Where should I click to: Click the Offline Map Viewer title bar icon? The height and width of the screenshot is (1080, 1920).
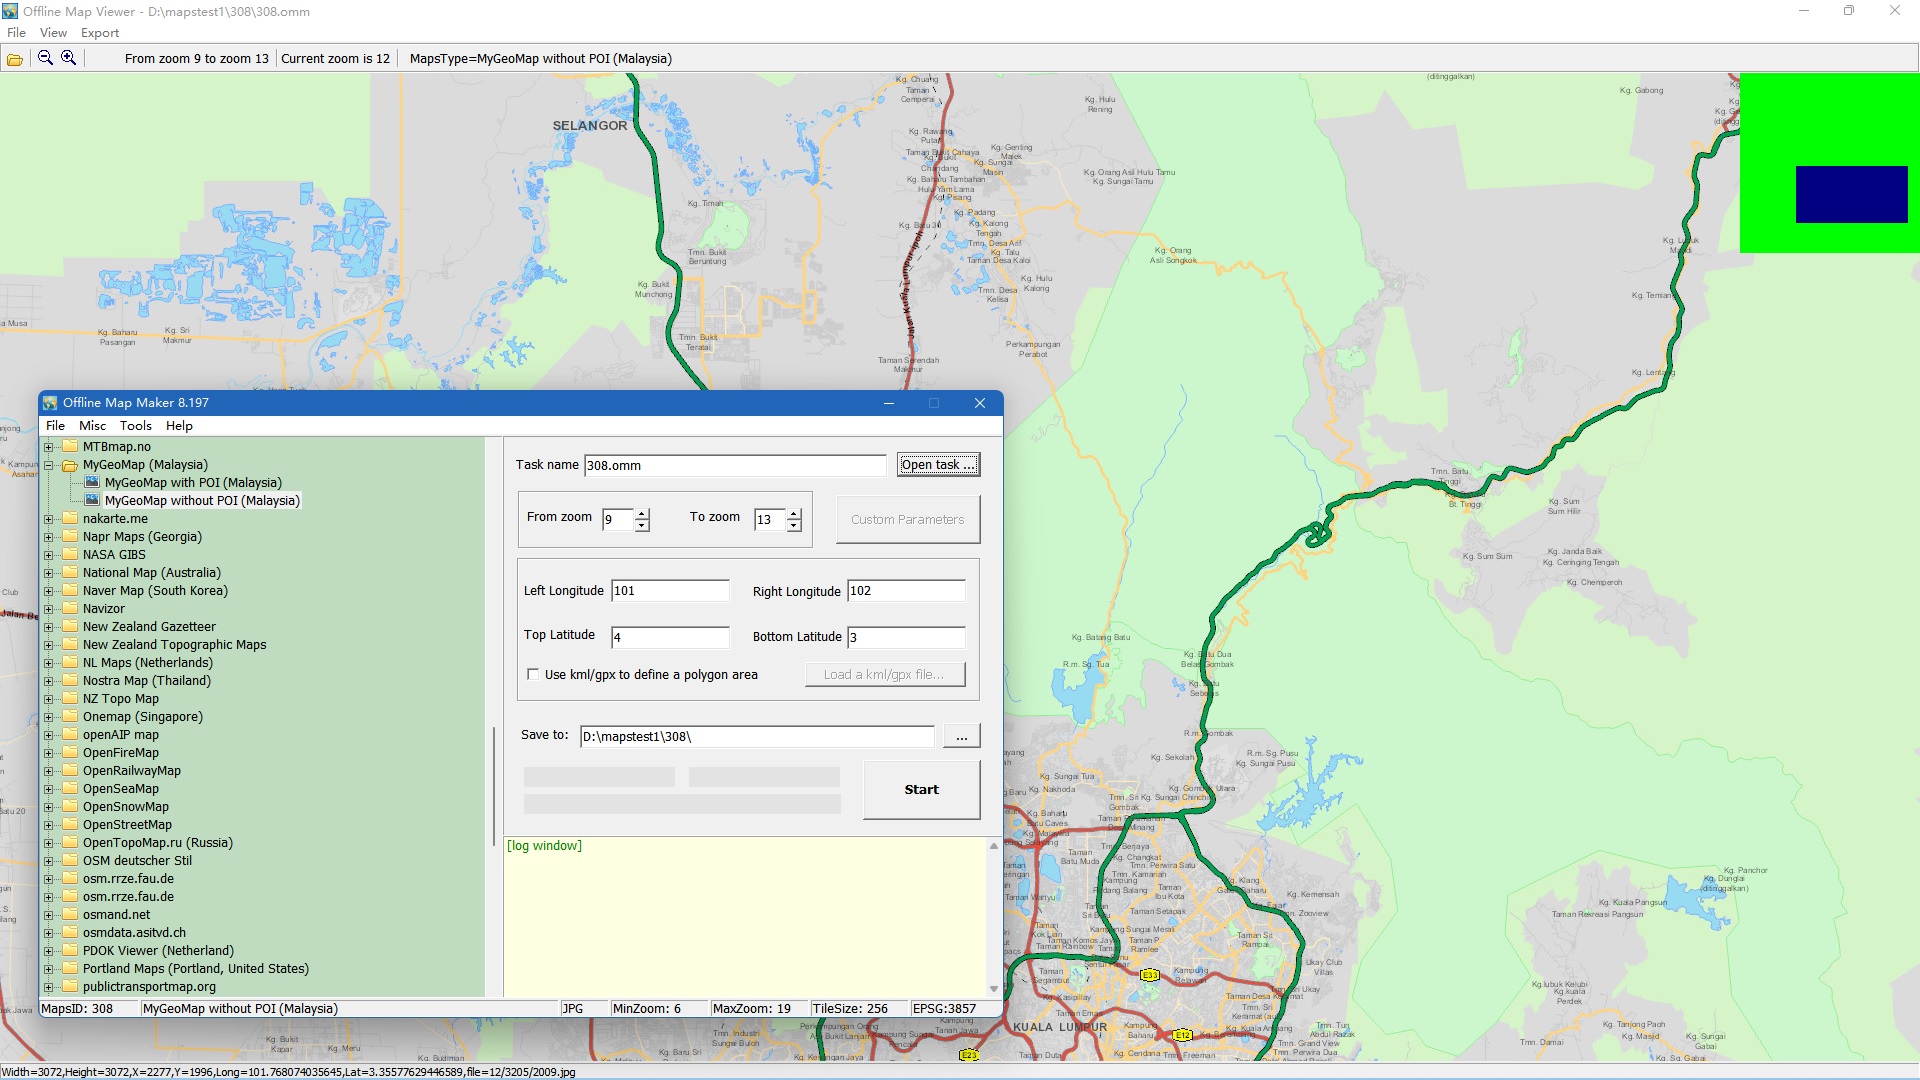click(x=10, y=11)
